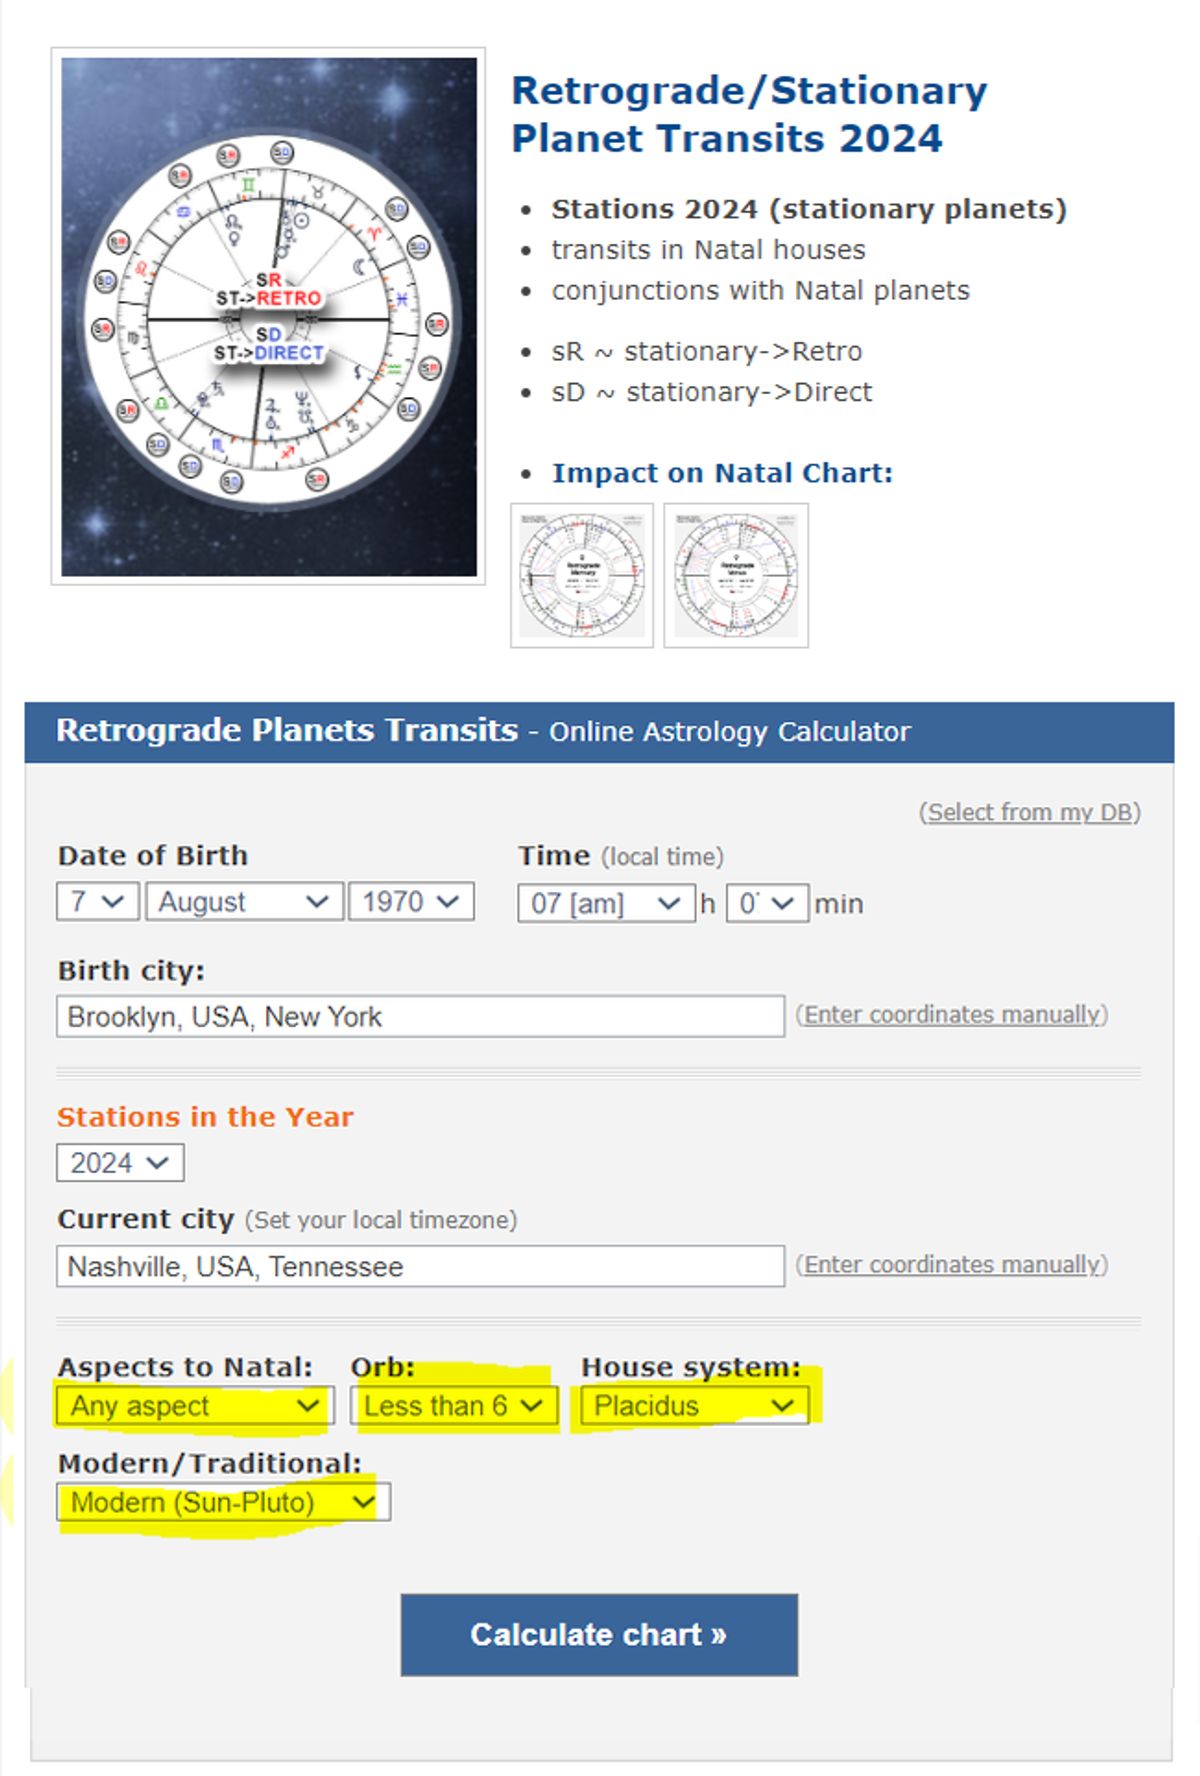Viewport: 1200px width, 1776px height.
Task: Open the Orb dropdown showing Less than 6
Action: point(453,1406)
